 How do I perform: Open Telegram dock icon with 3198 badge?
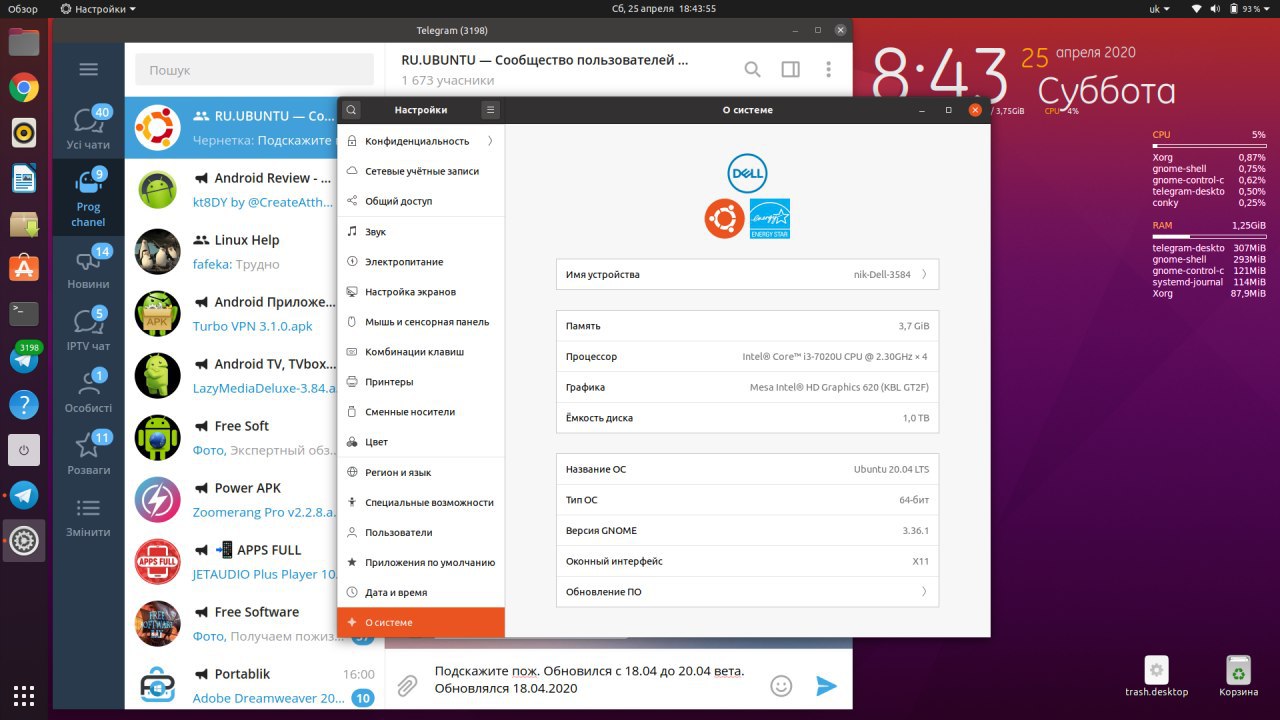24,358
